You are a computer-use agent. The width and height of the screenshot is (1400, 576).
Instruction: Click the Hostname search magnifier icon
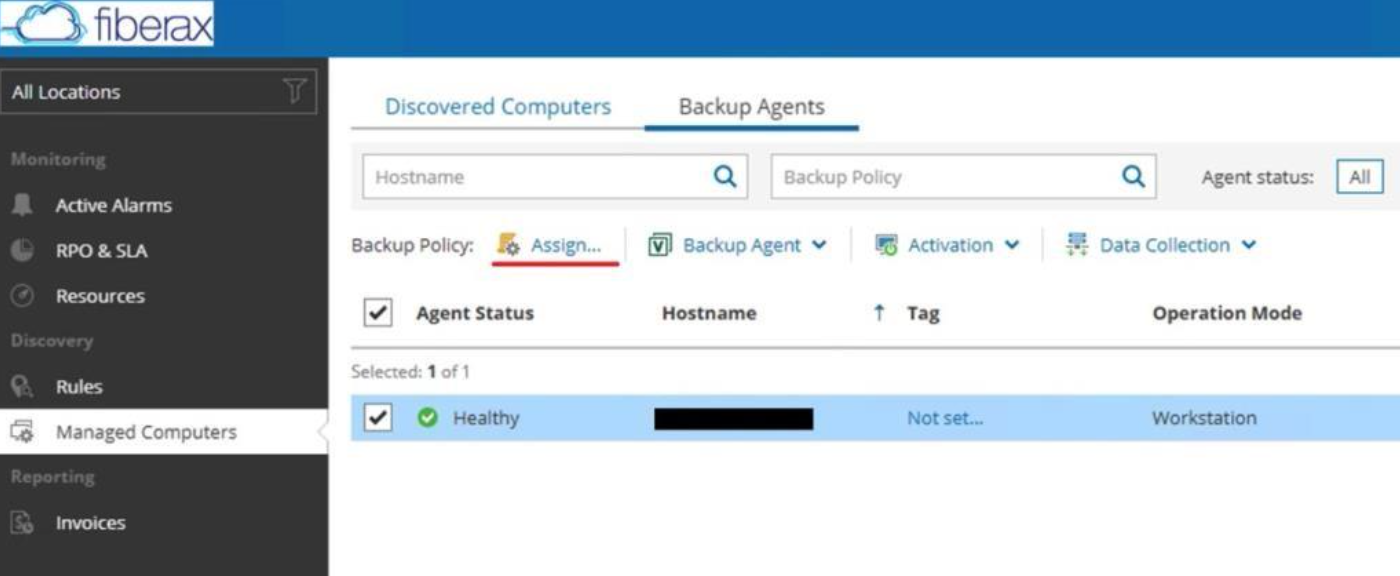pos(725,176)
